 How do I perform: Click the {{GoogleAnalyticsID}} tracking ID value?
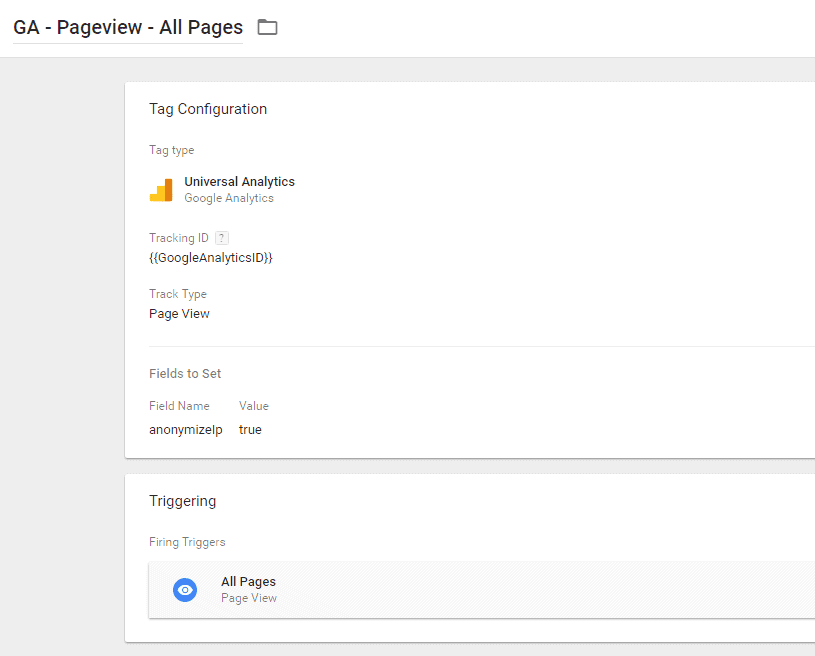point(211,258)
